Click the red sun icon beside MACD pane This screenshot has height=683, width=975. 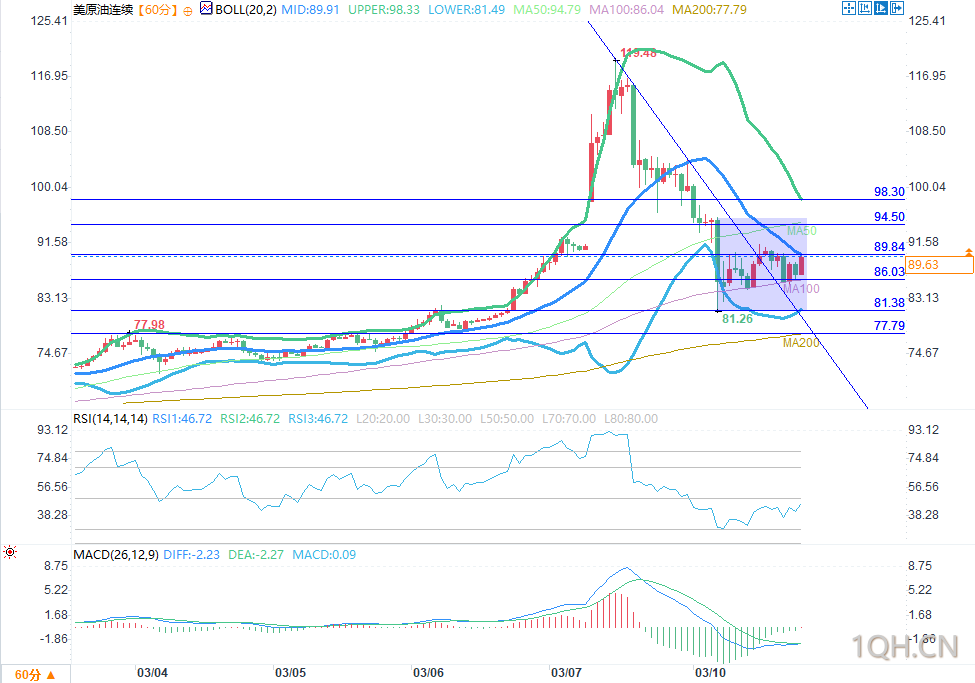(9, 552)
